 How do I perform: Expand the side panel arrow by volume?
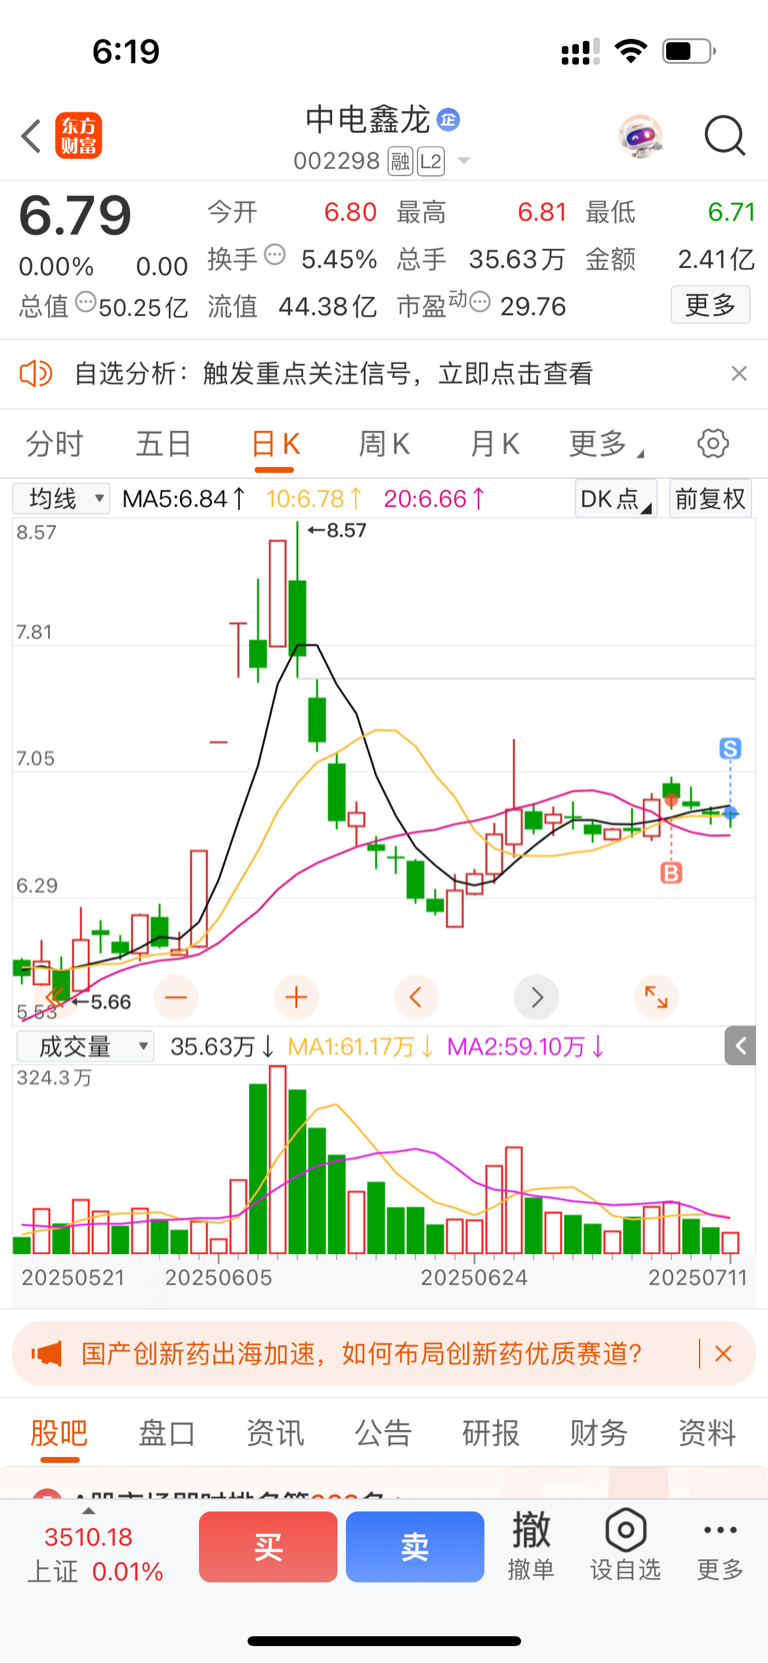tap(740, 1046)
